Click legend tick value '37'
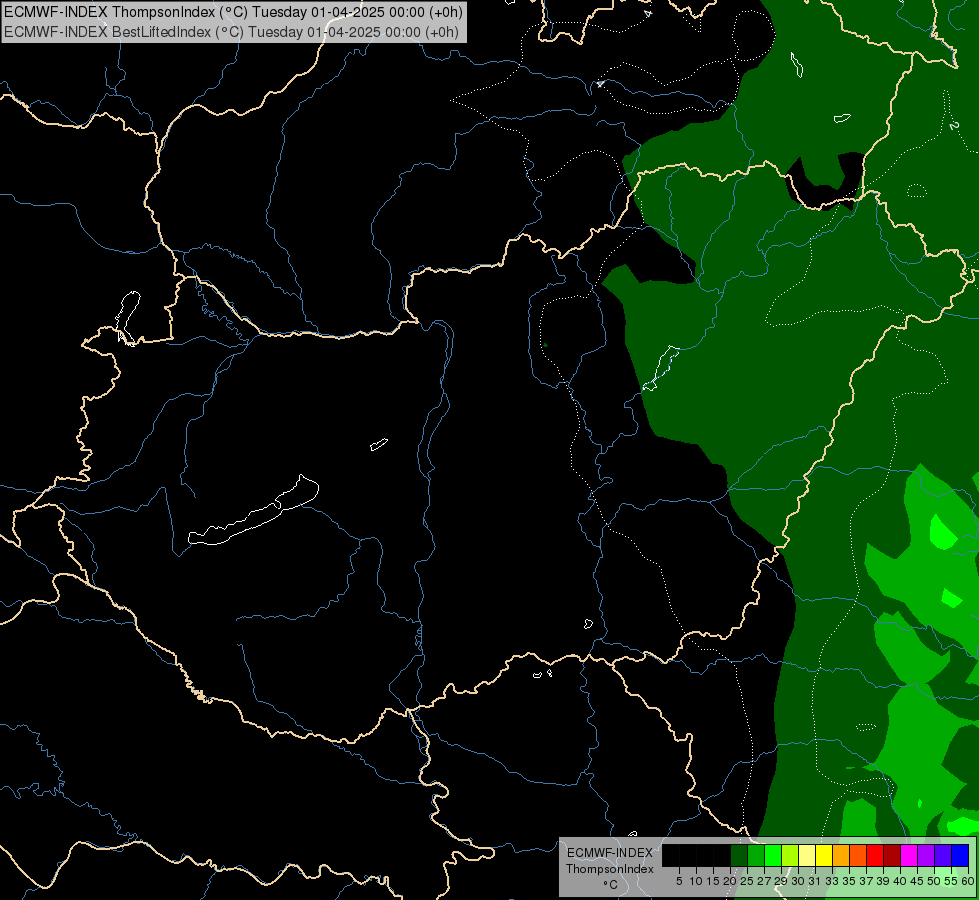979x900 pixels. (866, 881)
